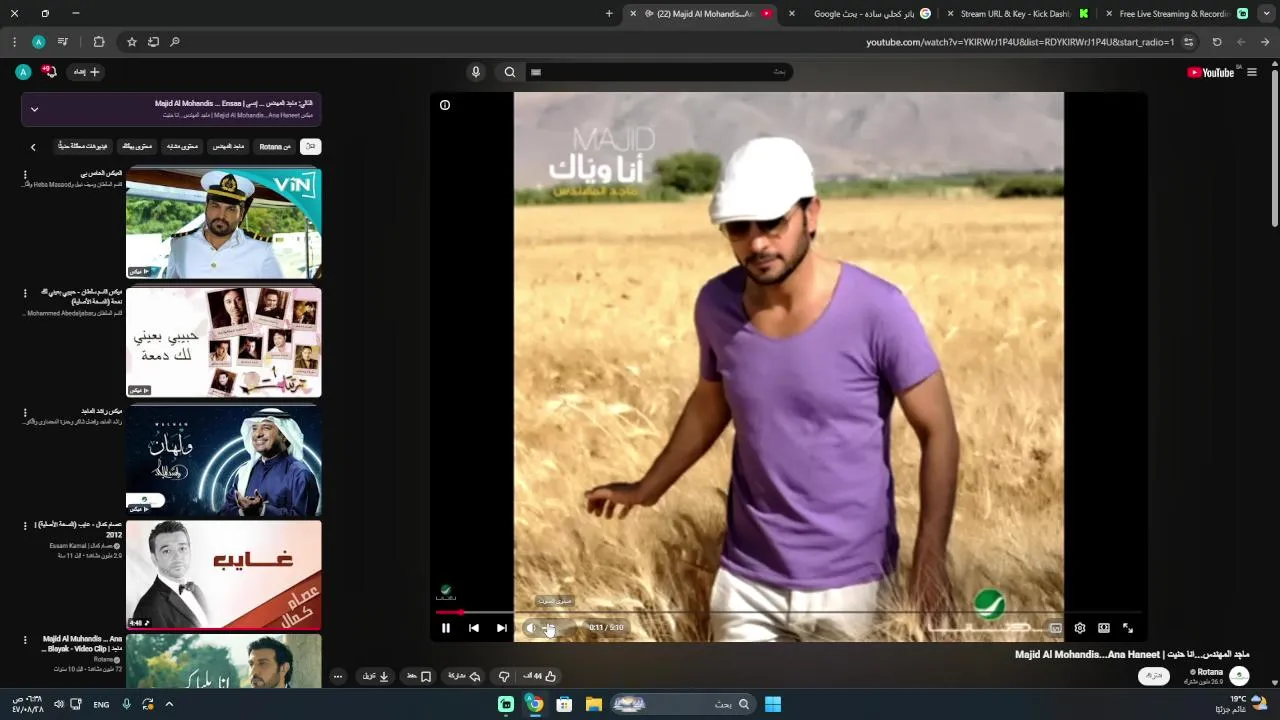Open create video plus button
The image size is (1280, 720).
coord(87,72)
